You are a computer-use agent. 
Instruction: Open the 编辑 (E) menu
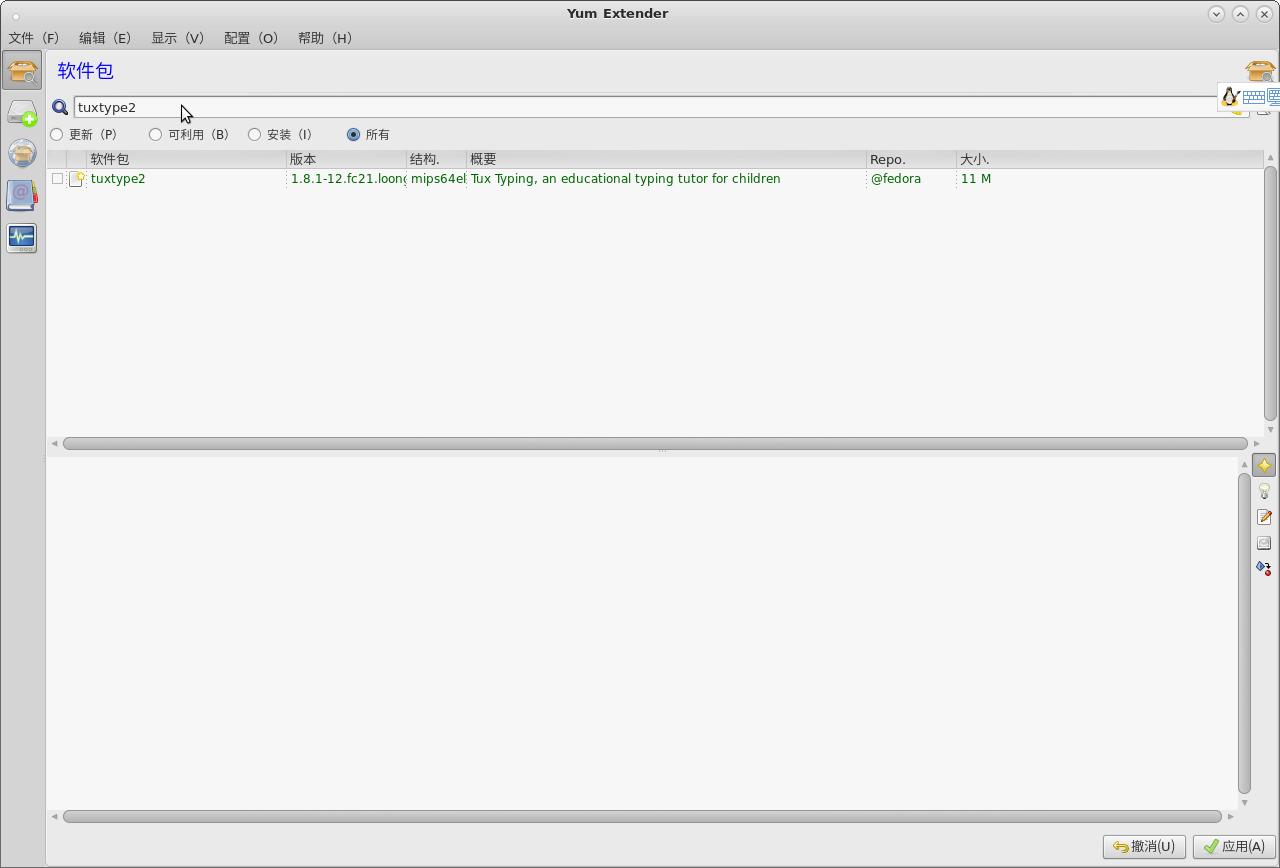tap(105, 38)
